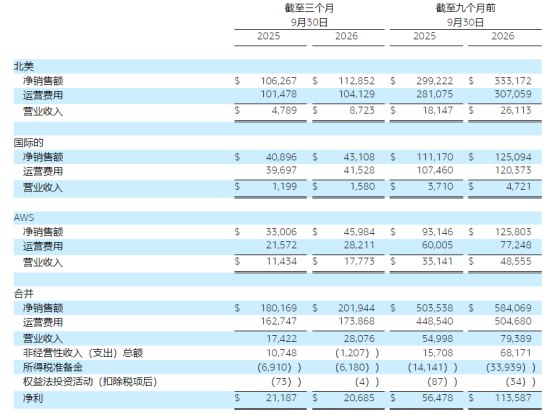The height and width of the screenshot is (414, 554).
Task: Select the cell showing 1,580
Action: [x=362, y=187]
